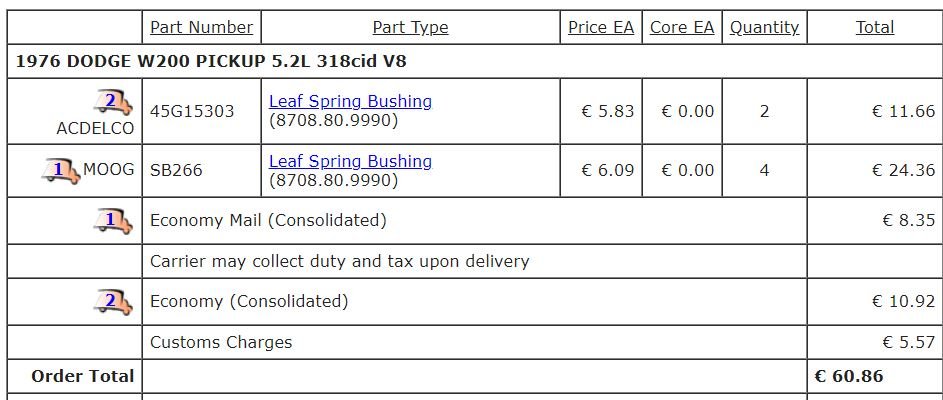The image size is (943, 400).
Task: Click the MOOG quantity value 4
Action: (x=764, y=170)
